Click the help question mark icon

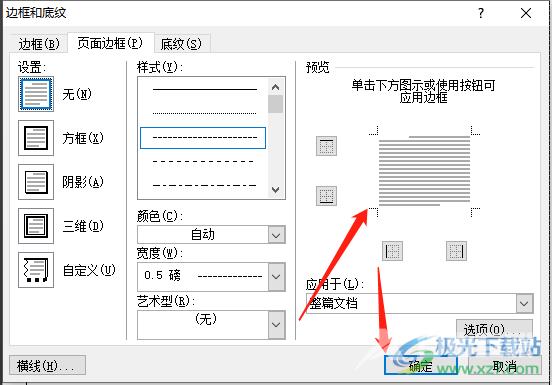[481, 13]
